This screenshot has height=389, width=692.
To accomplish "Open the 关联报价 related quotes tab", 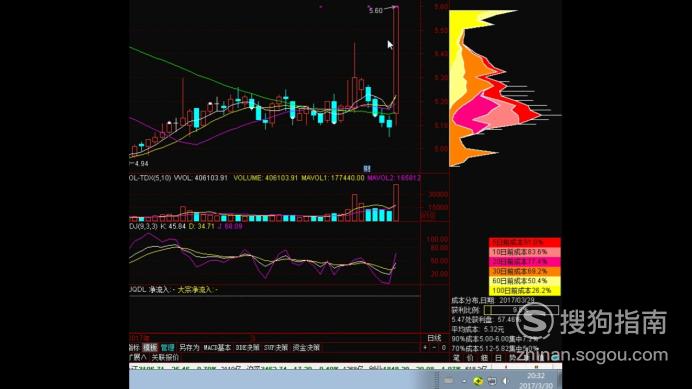I will coord(165,357).
